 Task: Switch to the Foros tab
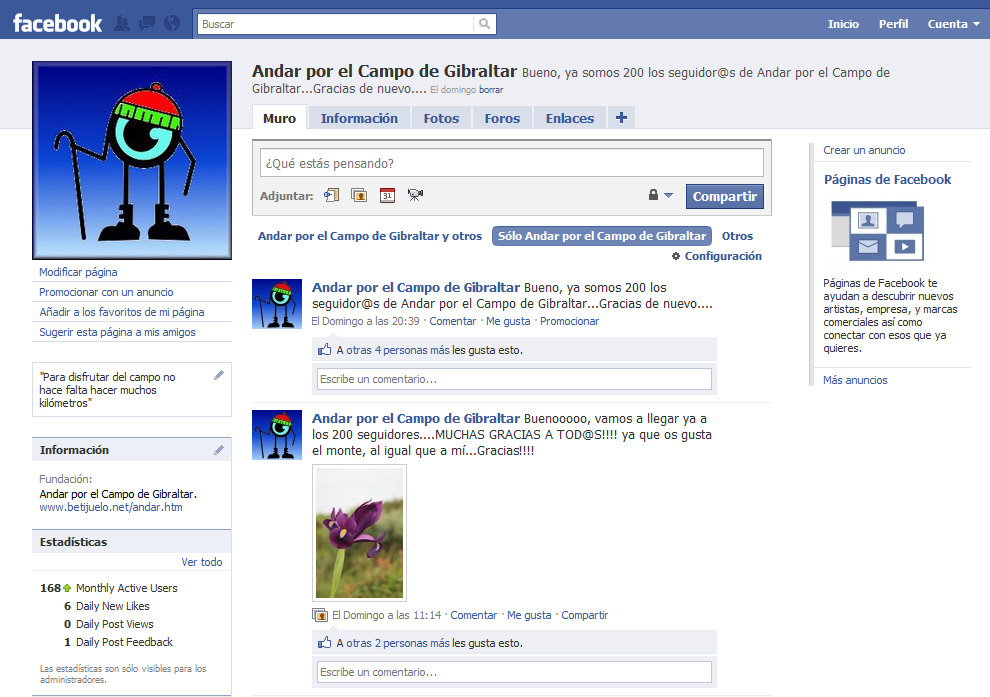[x=502, y=118]
